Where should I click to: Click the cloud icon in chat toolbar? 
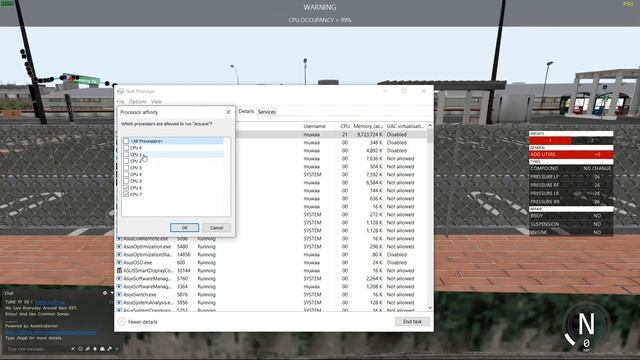tap(102, 349)
